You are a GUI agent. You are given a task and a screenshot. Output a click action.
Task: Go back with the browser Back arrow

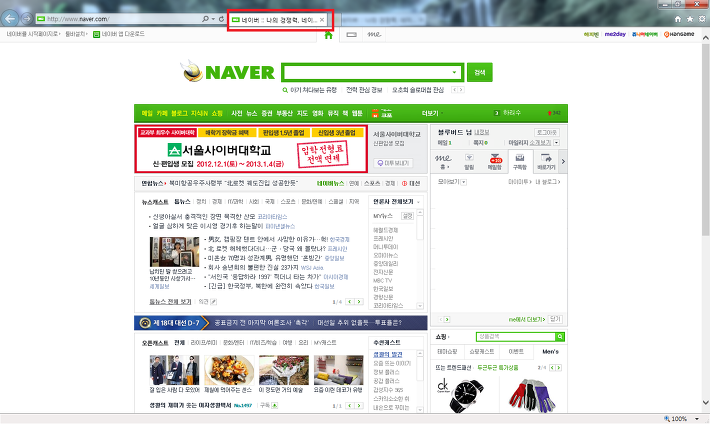point(10,19)
